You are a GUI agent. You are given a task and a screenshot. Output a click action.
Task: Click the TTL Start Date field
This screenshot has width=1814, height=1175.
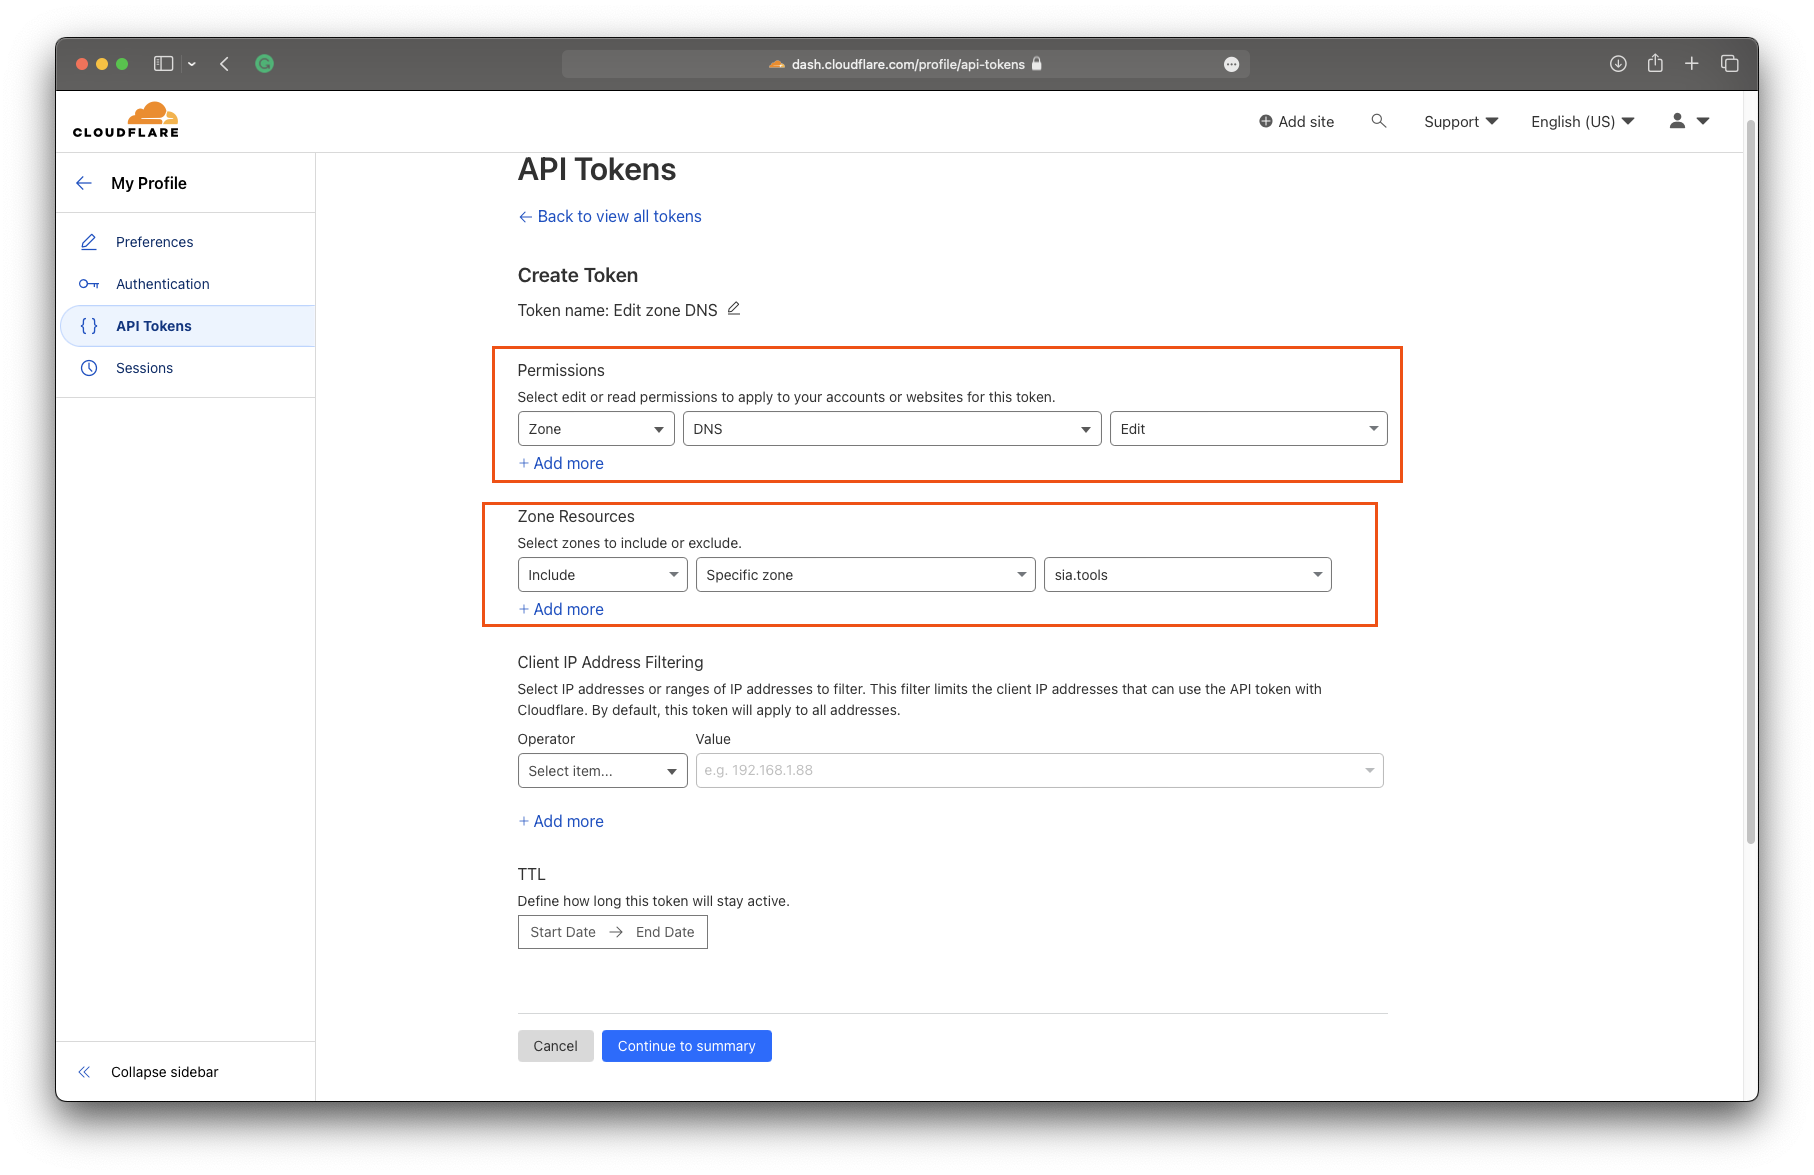tap(563, 932)
